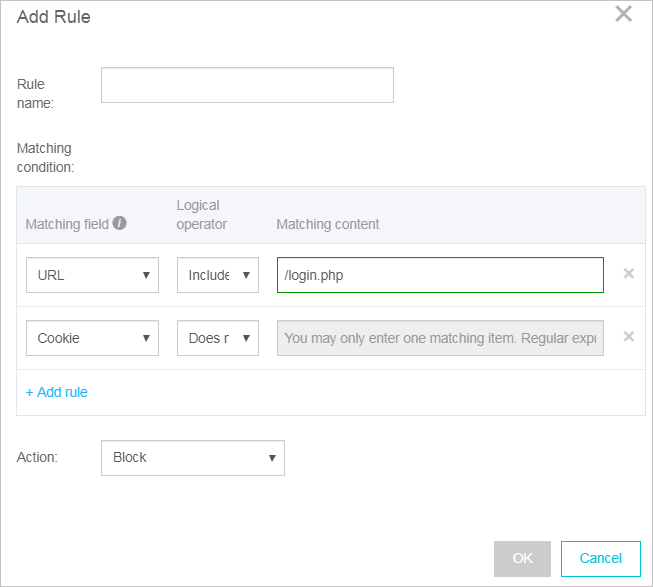
Task: Open the URL matching field dropdown
Action: coord(92,275)
